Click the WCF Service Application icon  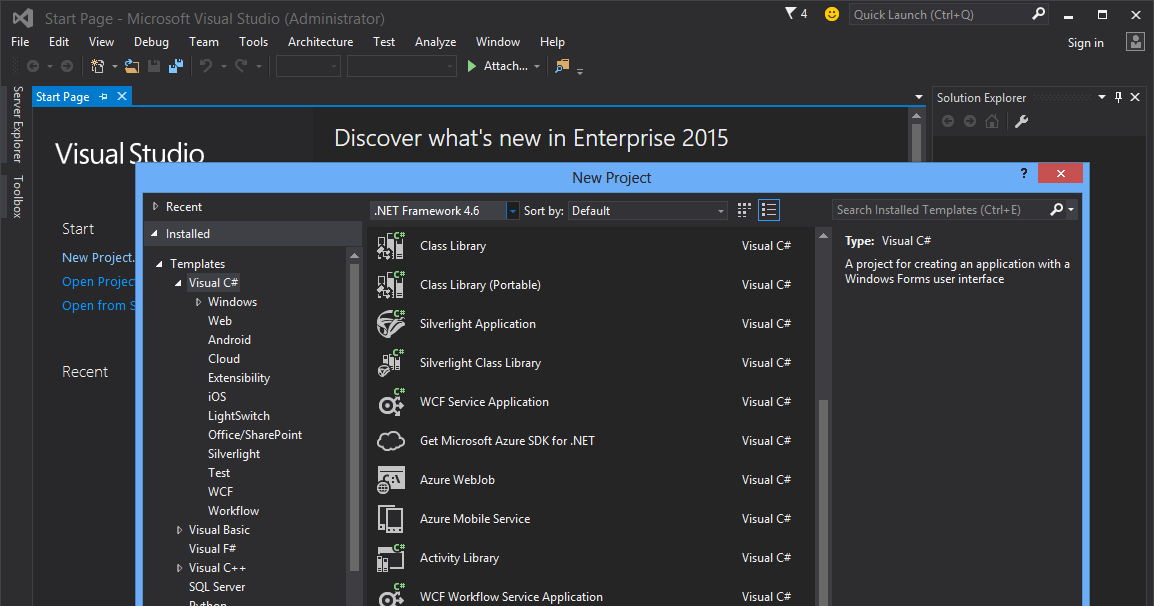(x=391, y=401)
